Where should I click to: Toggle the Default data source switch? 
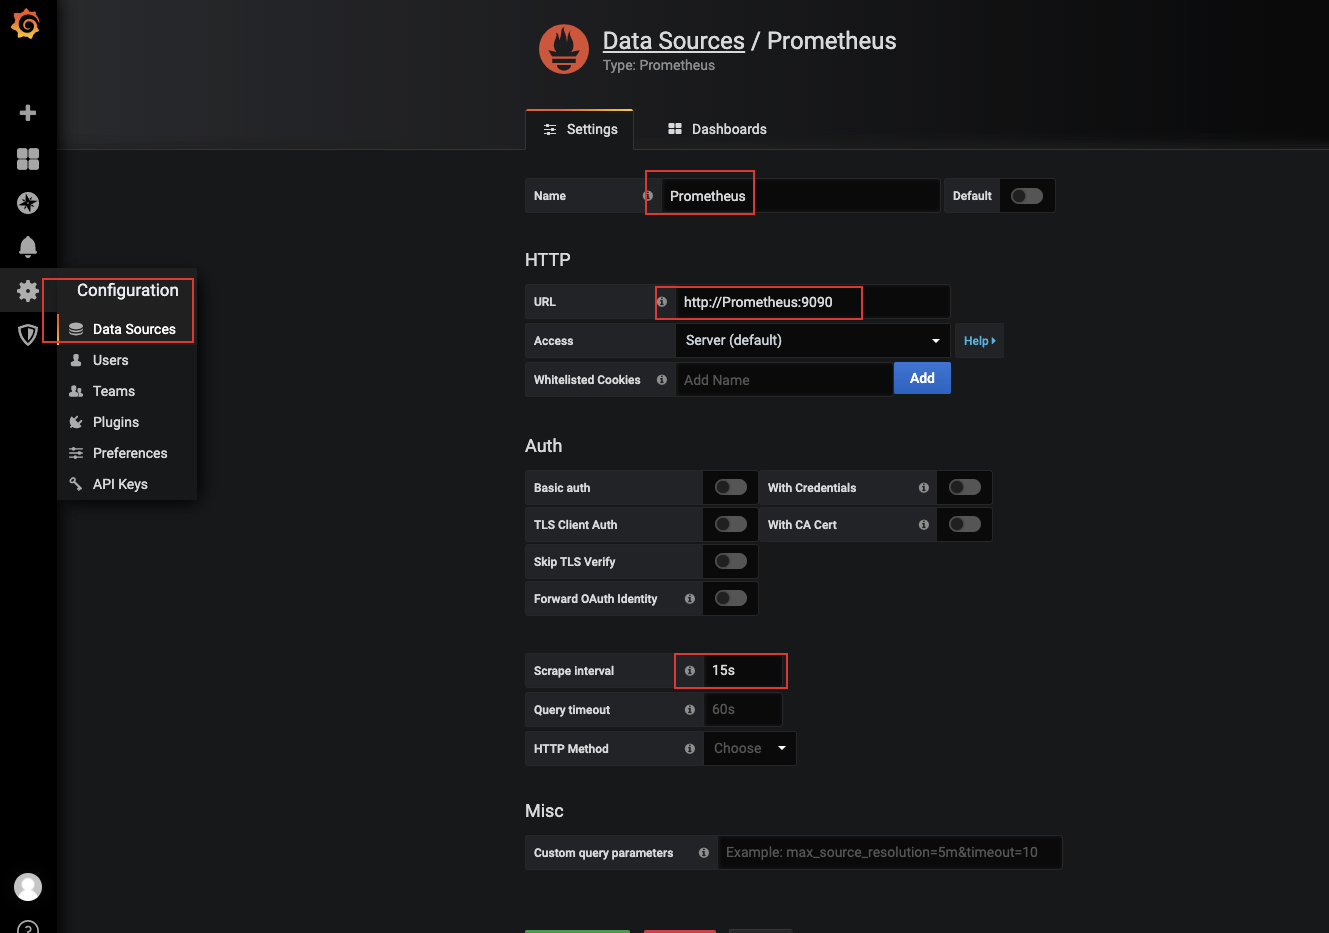tap(1027, 196)
